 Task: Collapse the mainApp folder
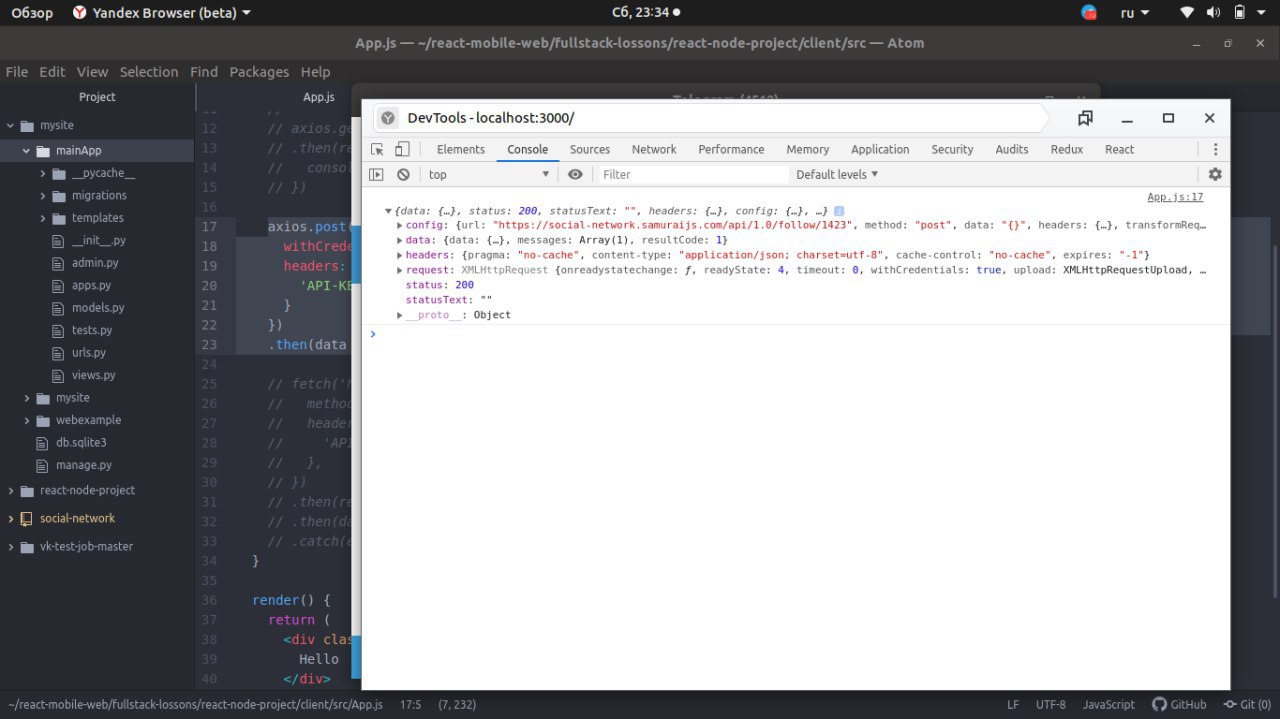coord(27,151)
